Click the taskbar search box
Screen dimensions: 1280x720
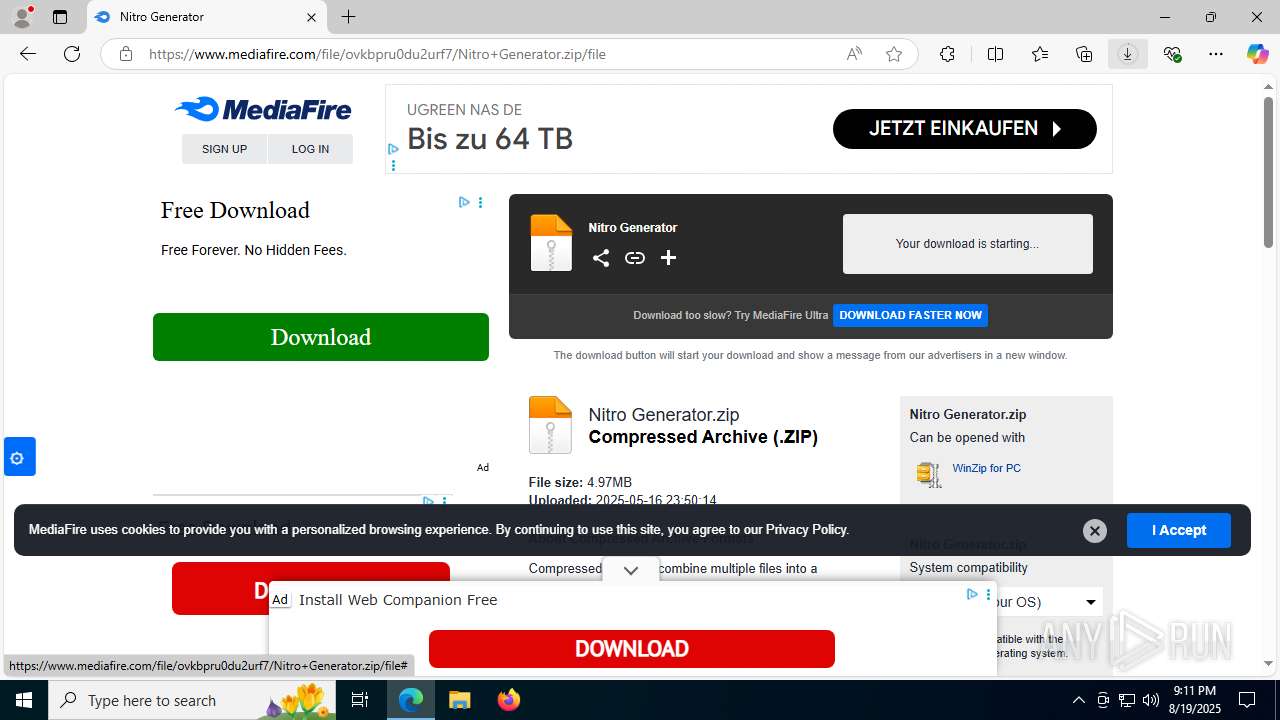(x=192, y=700)
